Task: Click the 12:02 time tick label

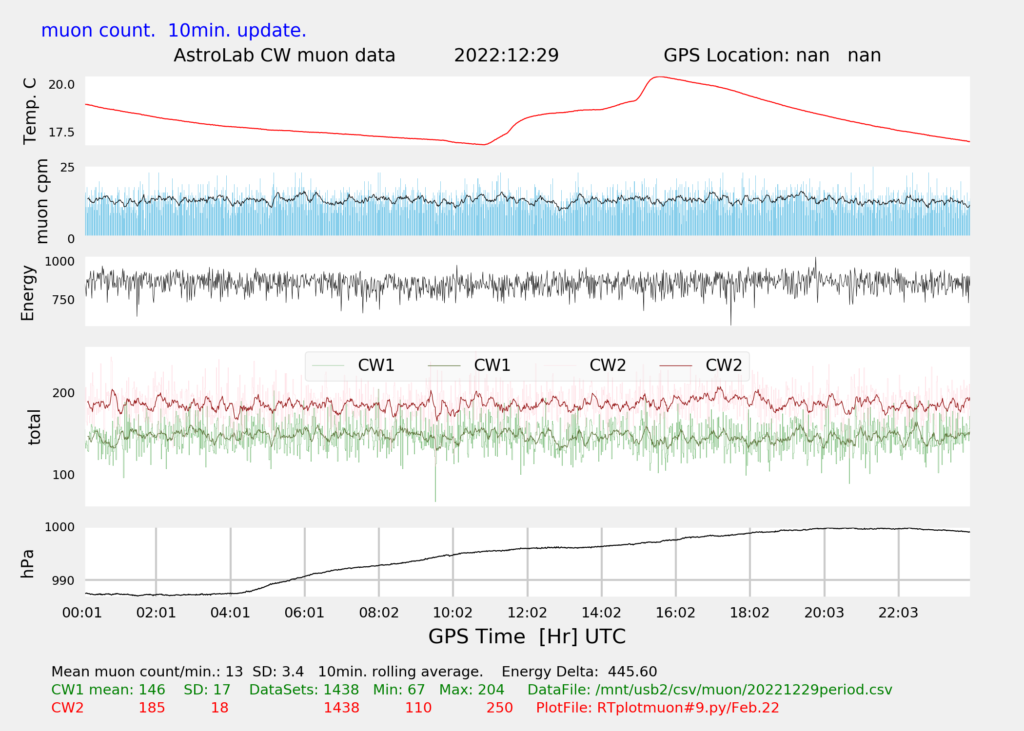Action: (527, 612)
